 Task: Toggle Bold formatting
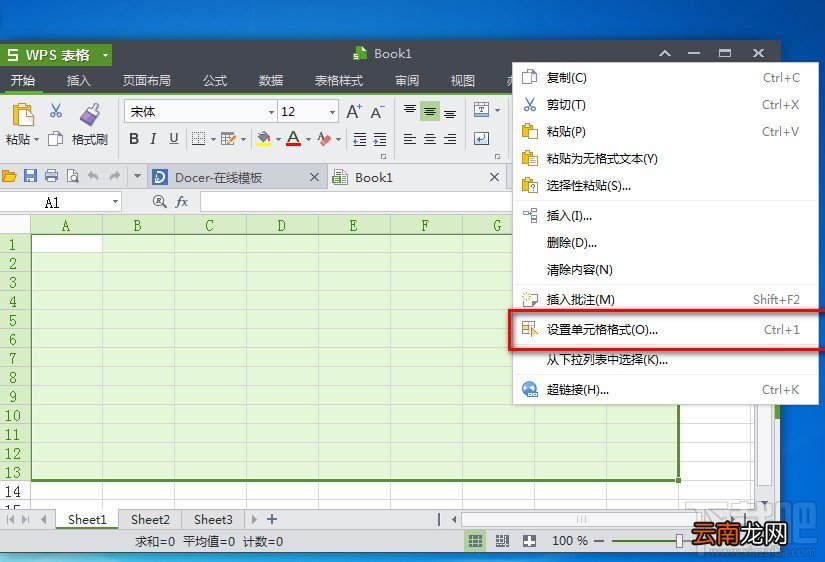pos(134,139)
